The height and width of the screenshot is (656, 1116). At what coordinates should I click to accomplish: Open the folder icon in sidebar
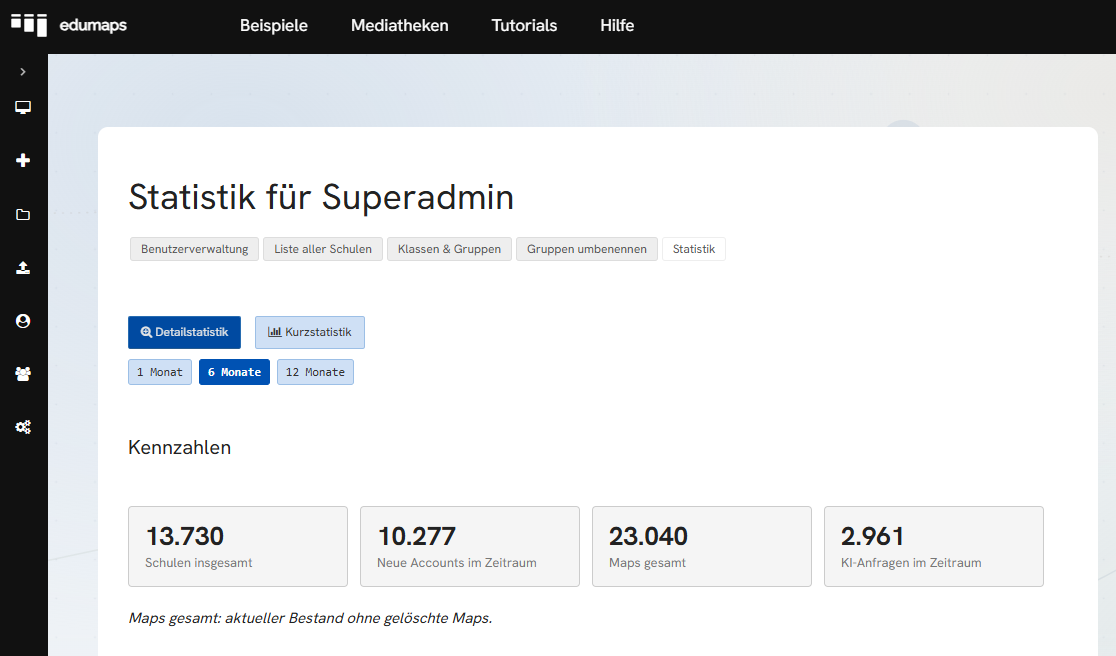[23, 214]
